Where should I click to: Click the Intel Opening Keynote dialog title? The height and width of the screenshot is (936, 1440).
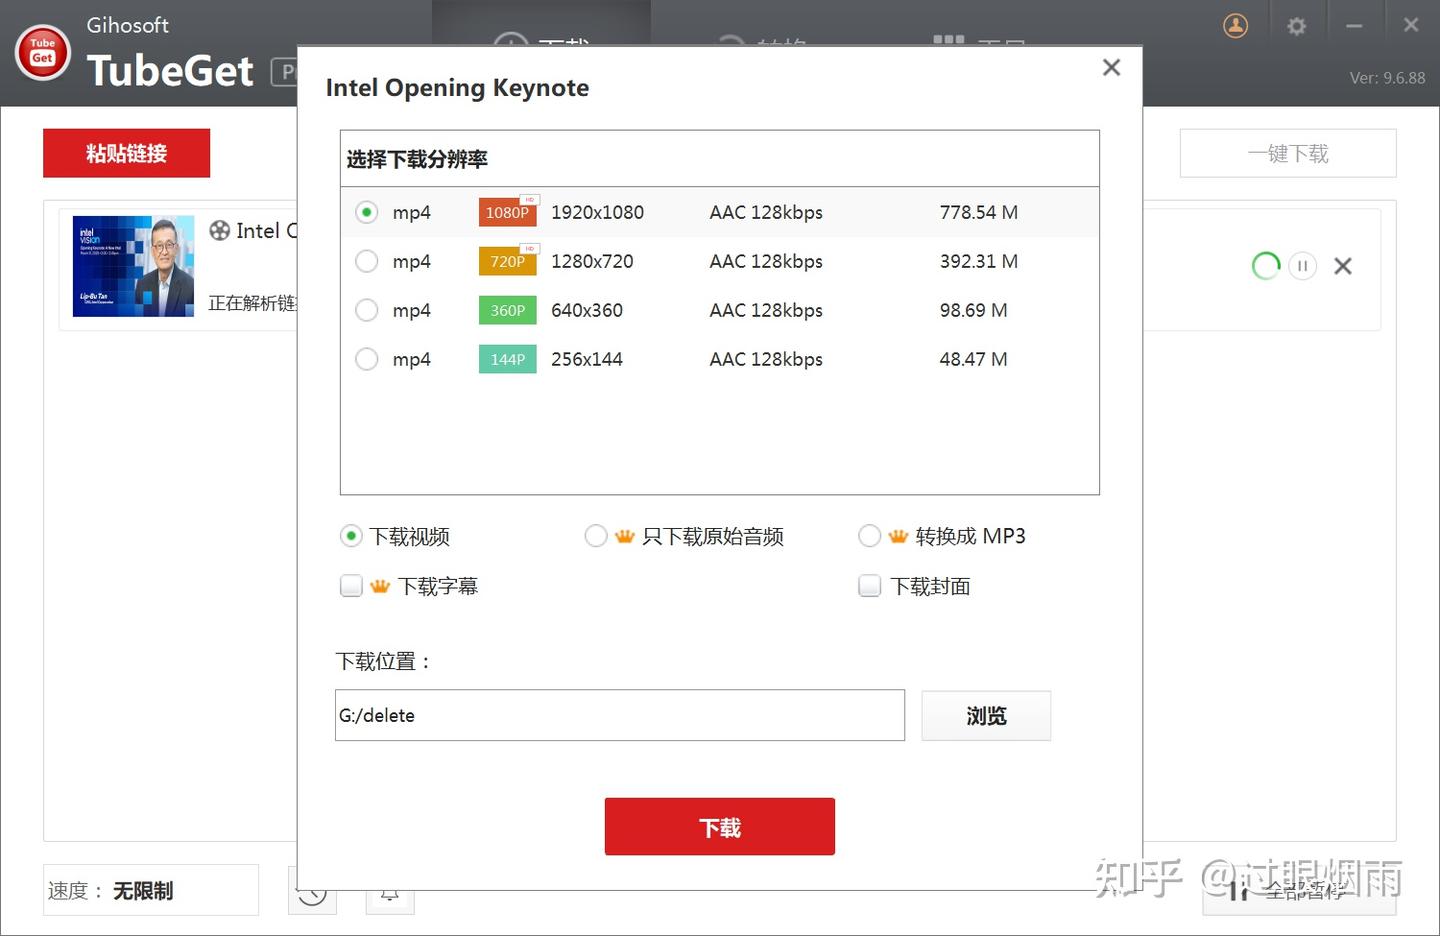[457, 88]
